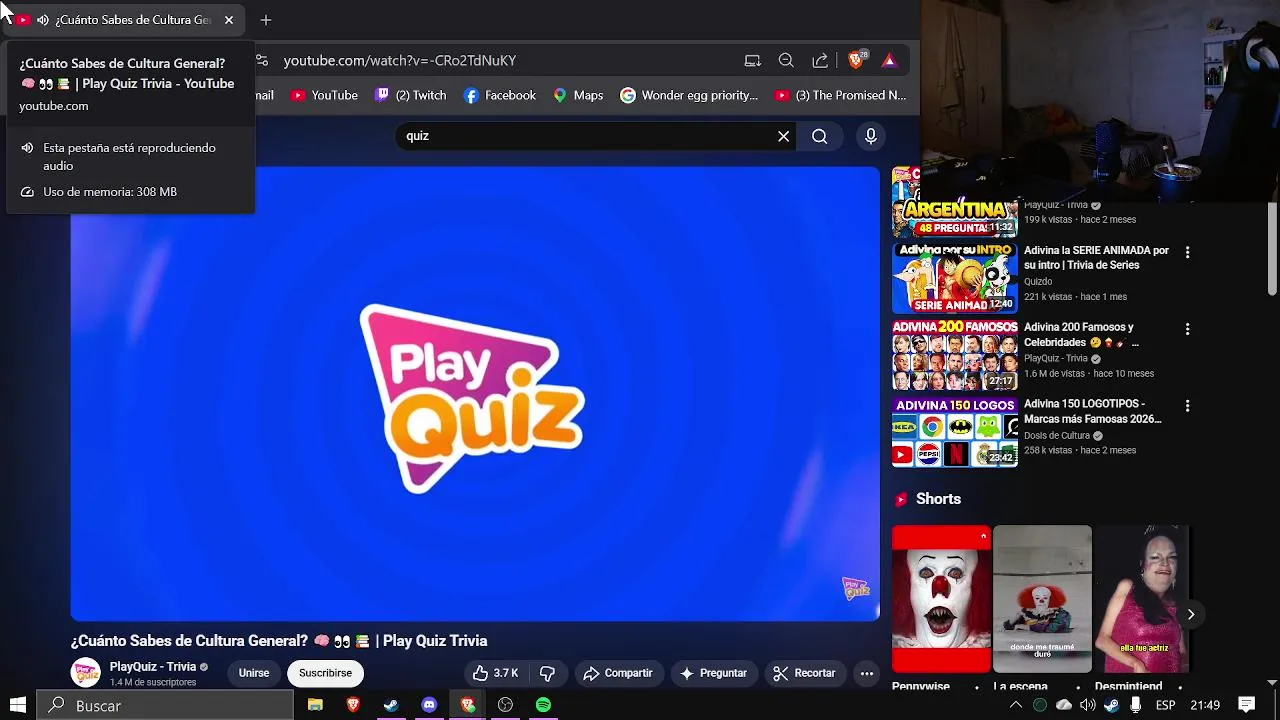The width and height of the screenshot is (1280, 720).
Task: Click the Quizdo channel name
Action: click(1038, 282)
